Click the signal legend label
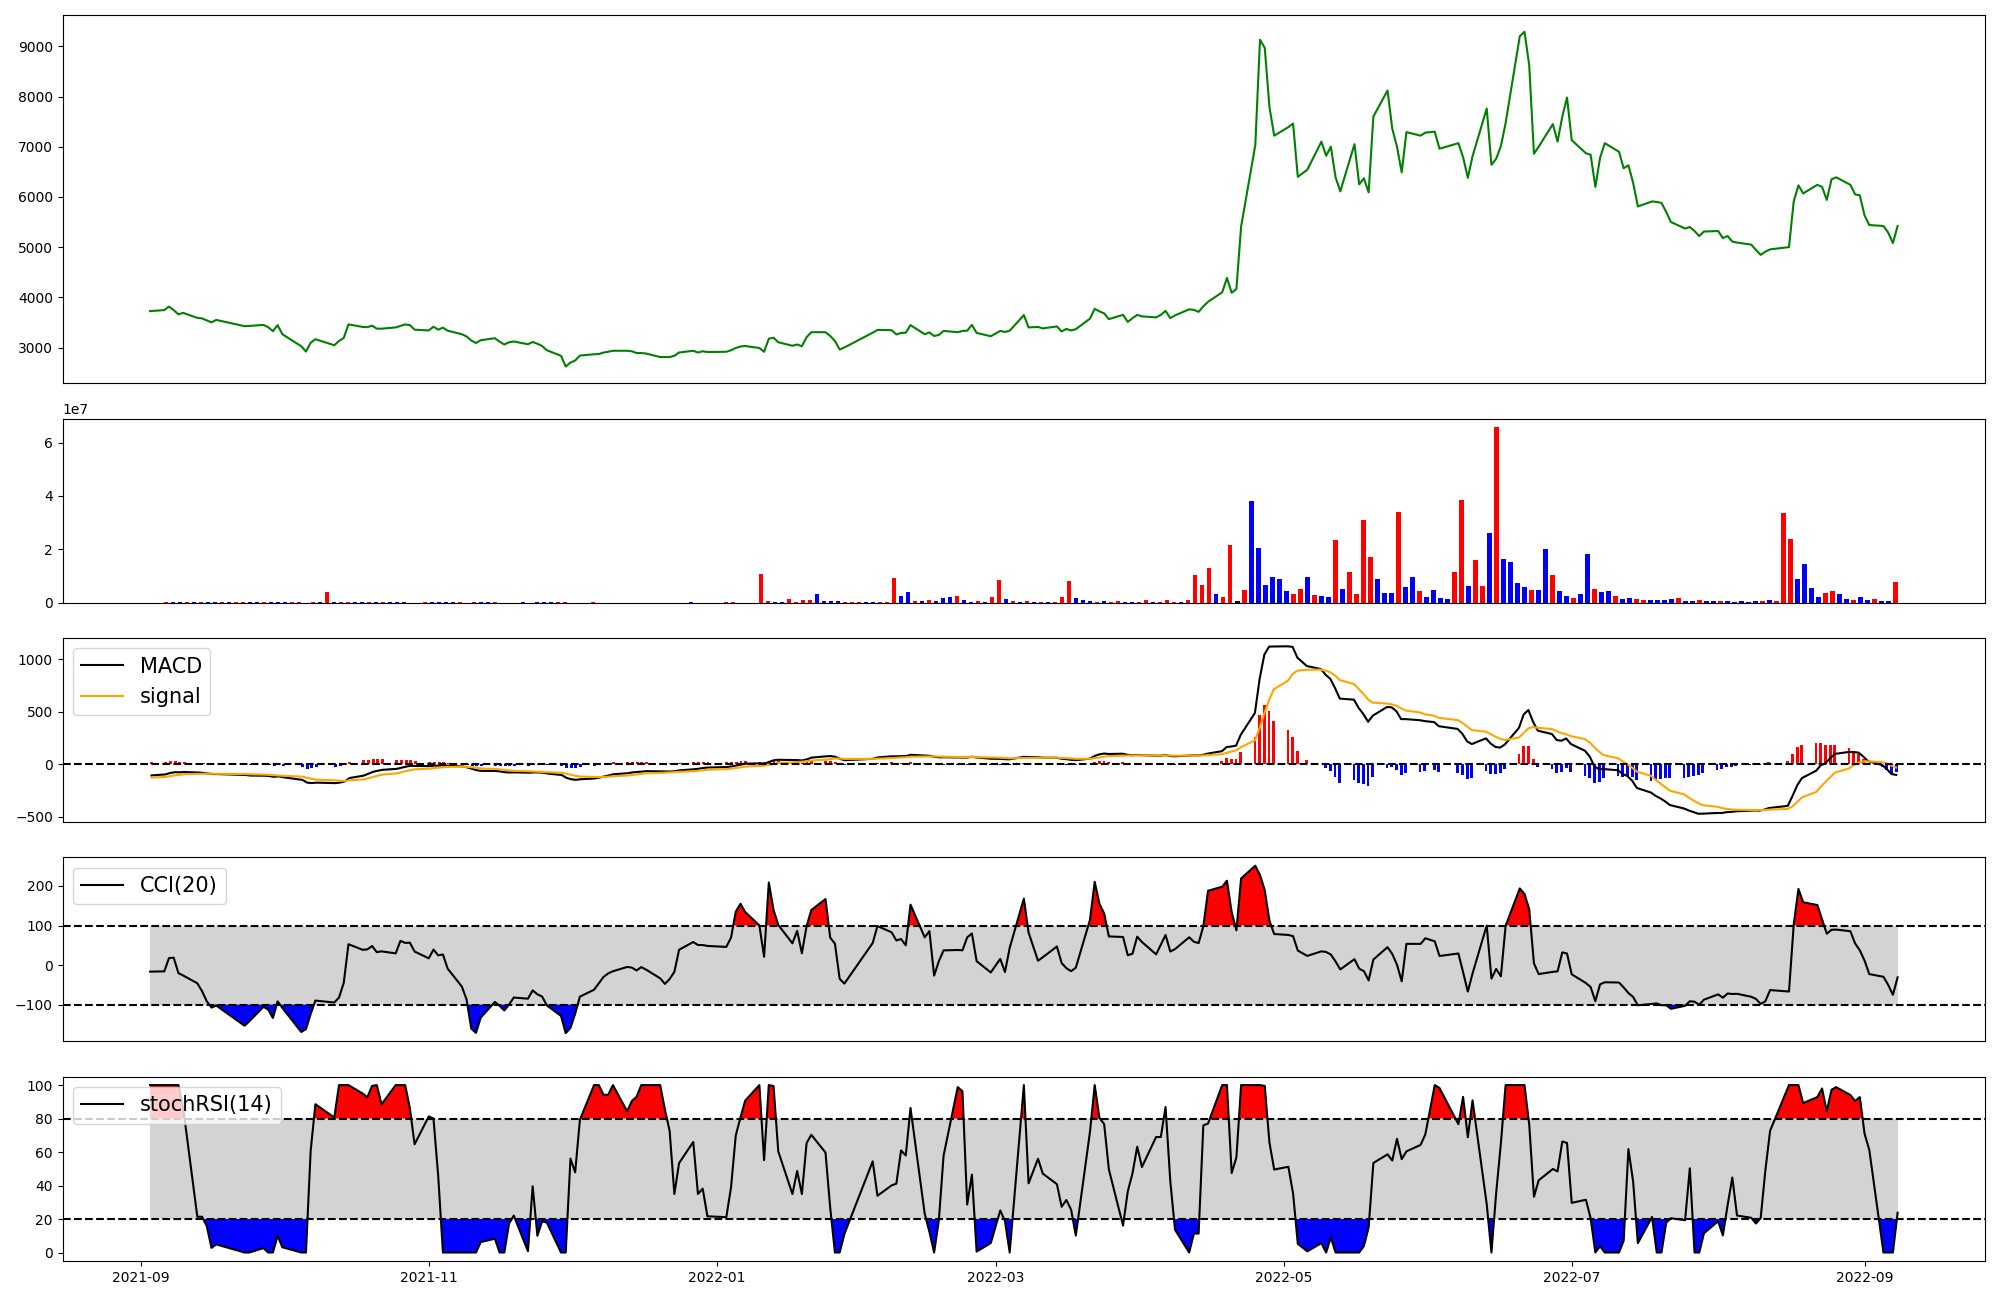This screenshot has width=2000, height=1300. pyautogui.click(x=170, y=696)
